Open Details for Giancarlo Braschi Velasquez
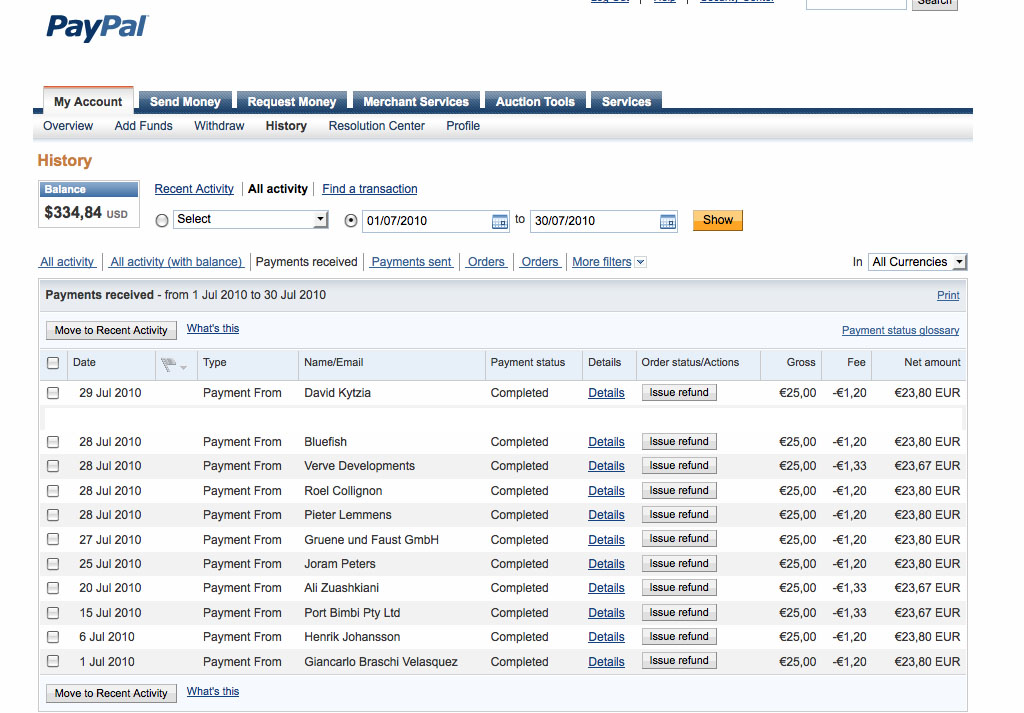 click(x=606, y=662)
